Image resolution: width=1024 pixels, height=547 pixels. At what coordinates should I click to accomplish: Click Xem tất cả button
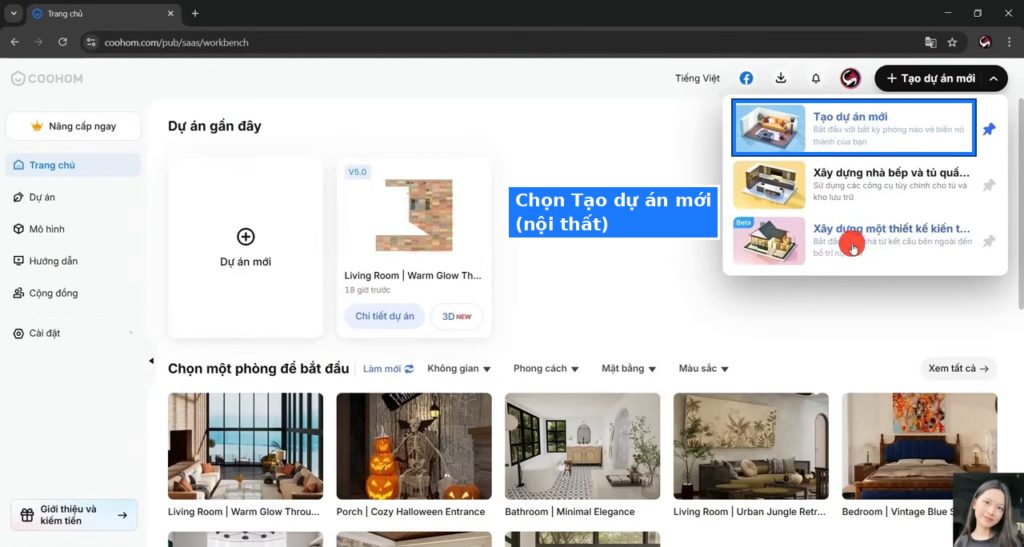[x=958, y=369]
